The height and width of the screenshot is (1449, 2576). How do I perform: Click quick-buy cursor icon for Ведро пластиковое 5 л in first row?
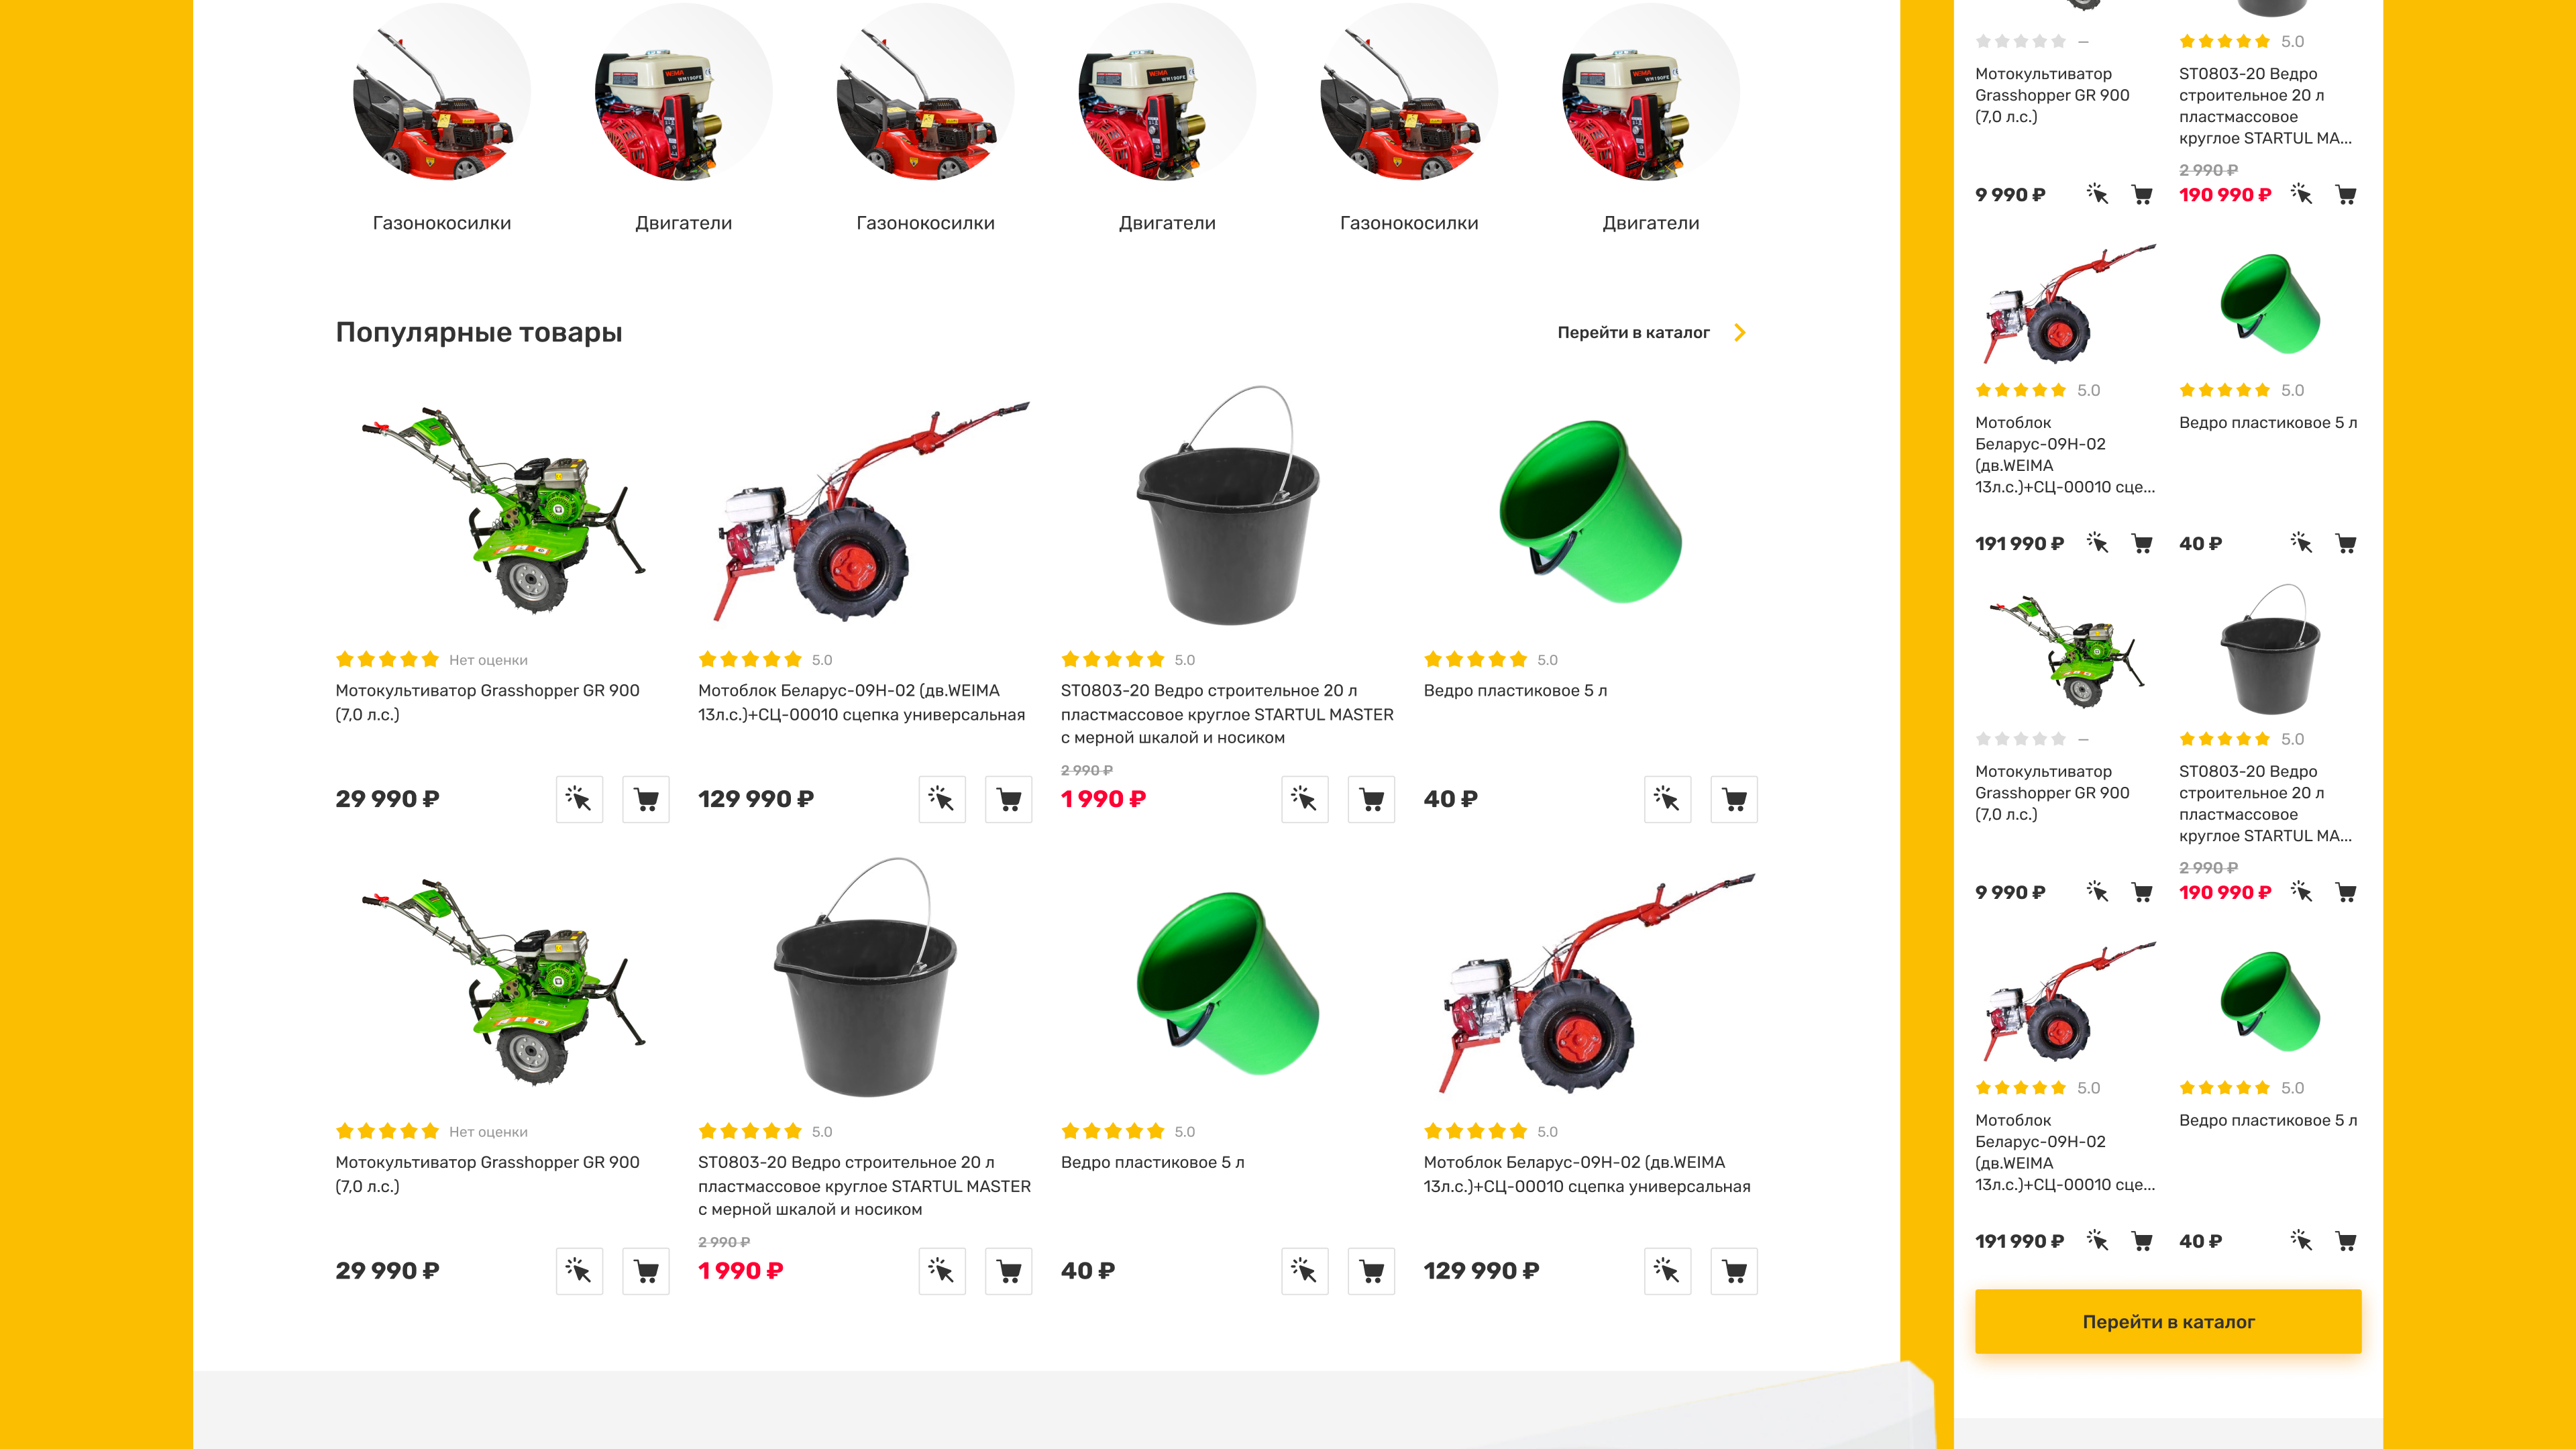[x=1667, y=799]
